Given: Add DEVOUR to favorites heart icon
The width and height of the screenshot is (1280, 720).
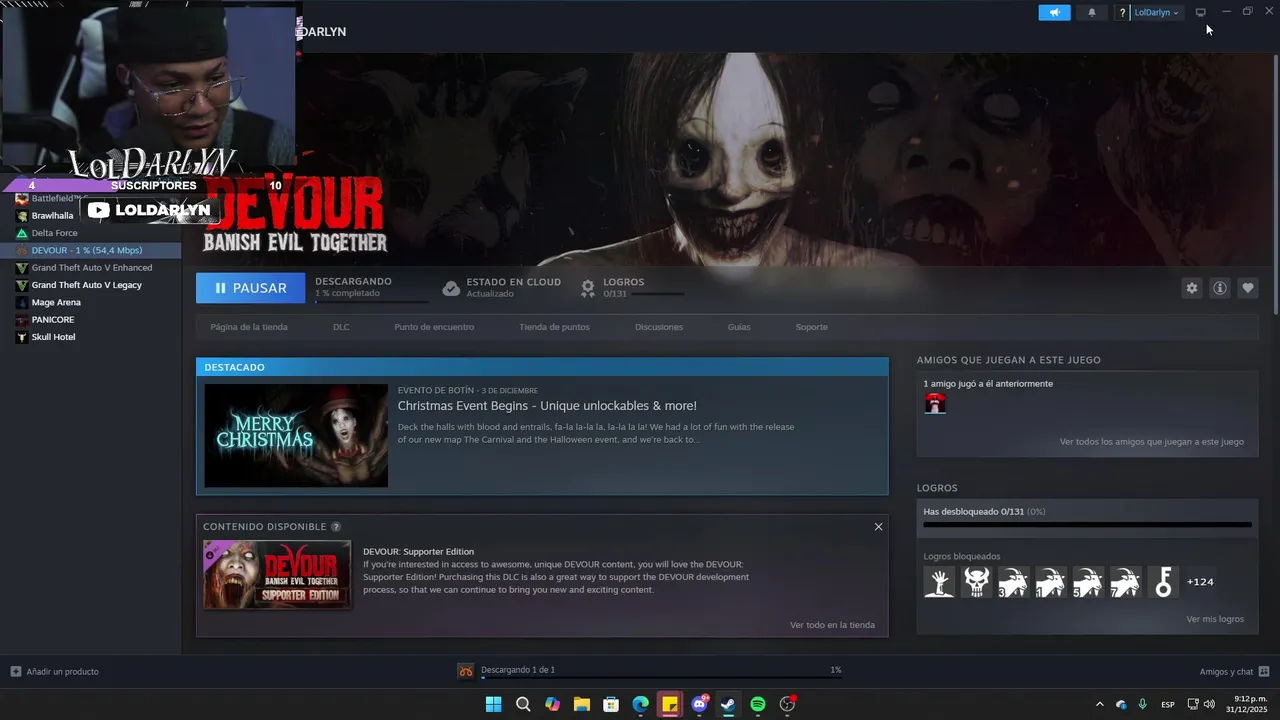Looking at the screenshot, I should pyautogui.click(x=1247, y=288).
